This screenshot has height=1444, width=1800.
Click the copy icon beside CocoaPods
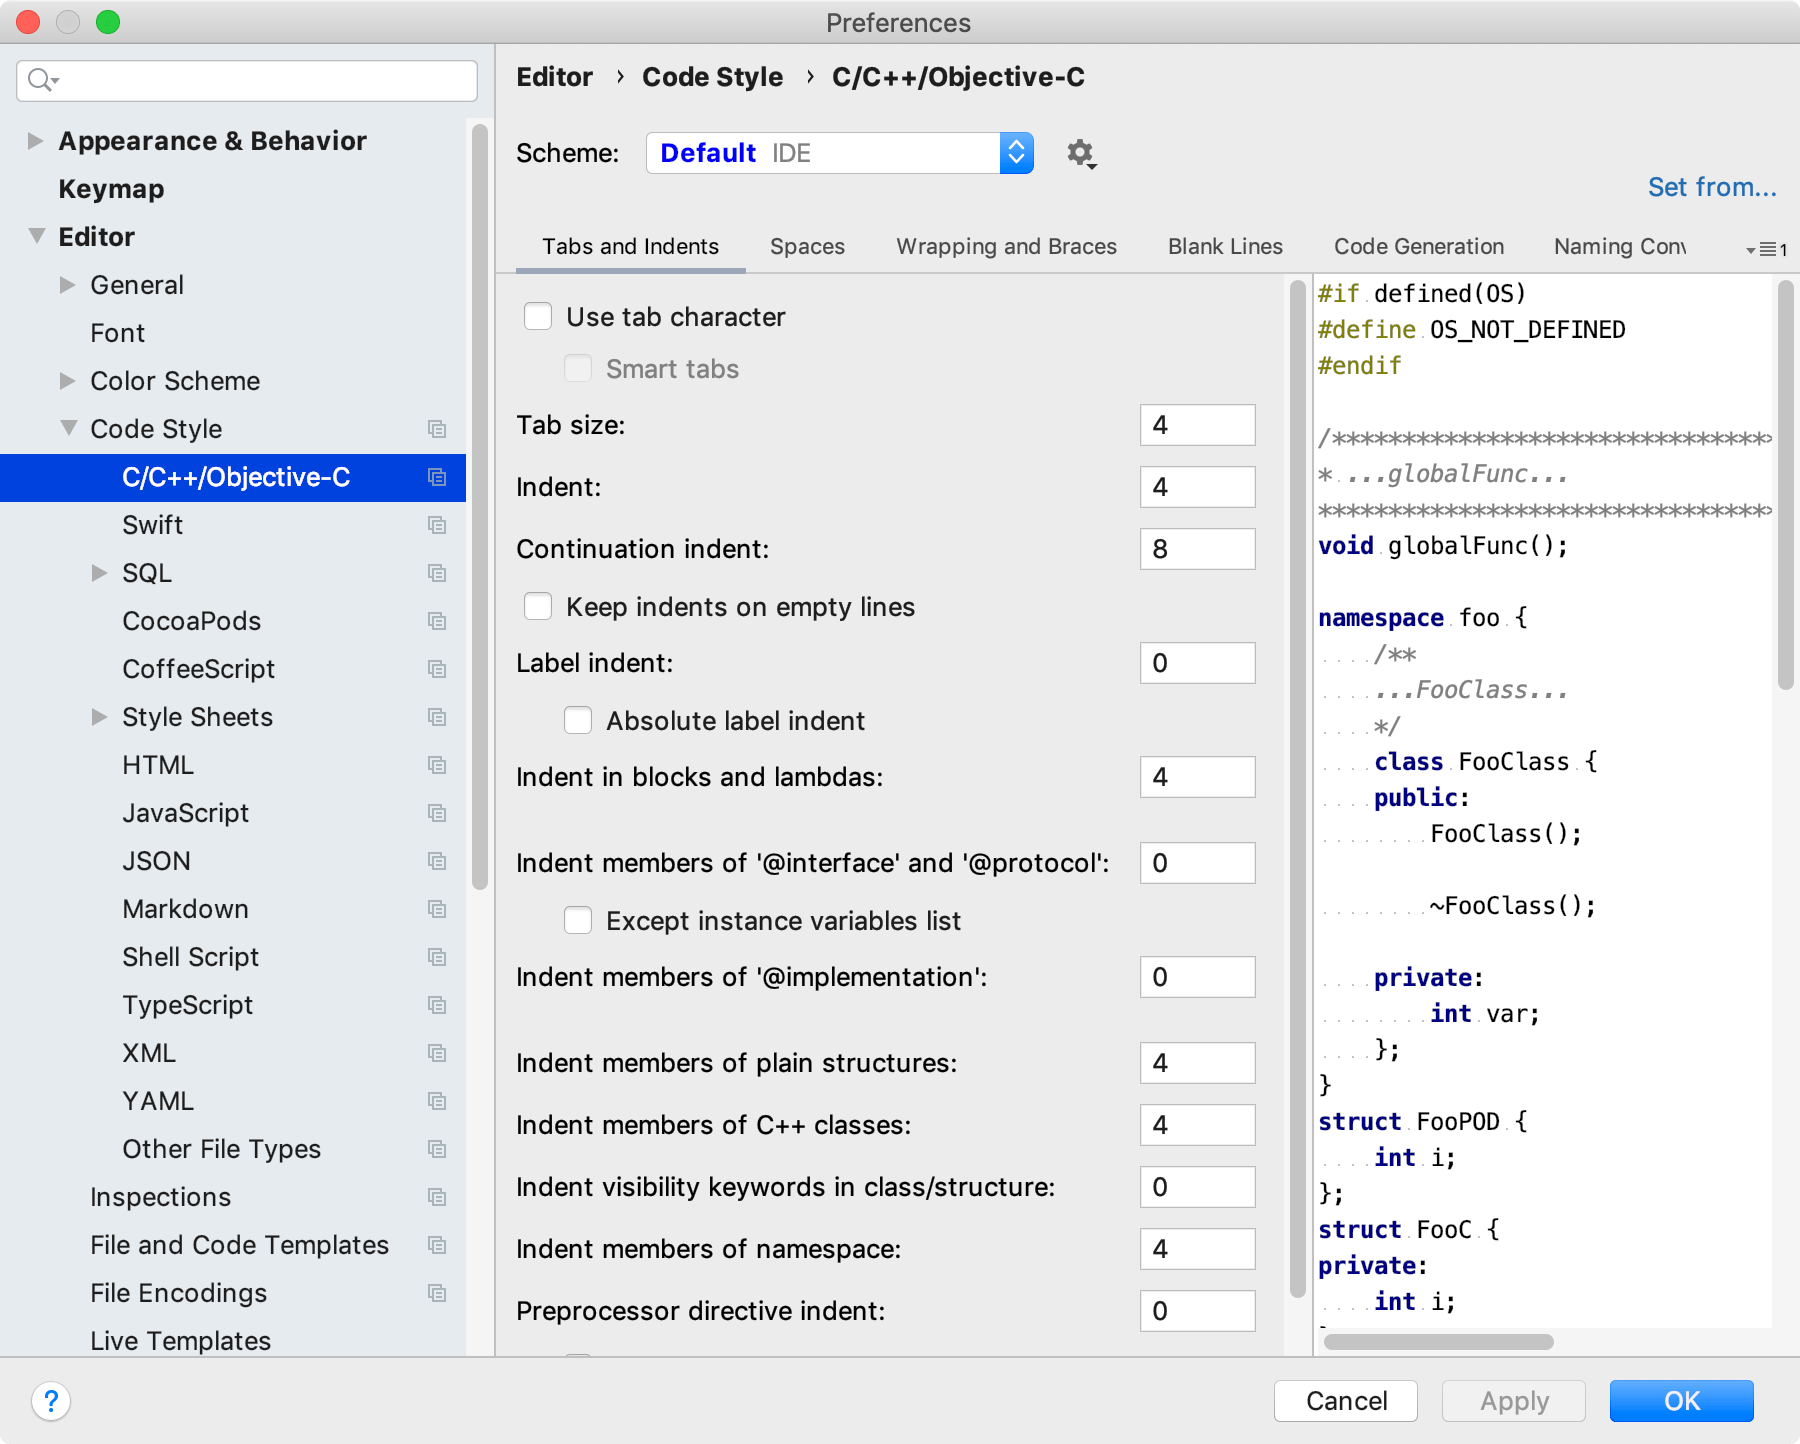[437, 621]
